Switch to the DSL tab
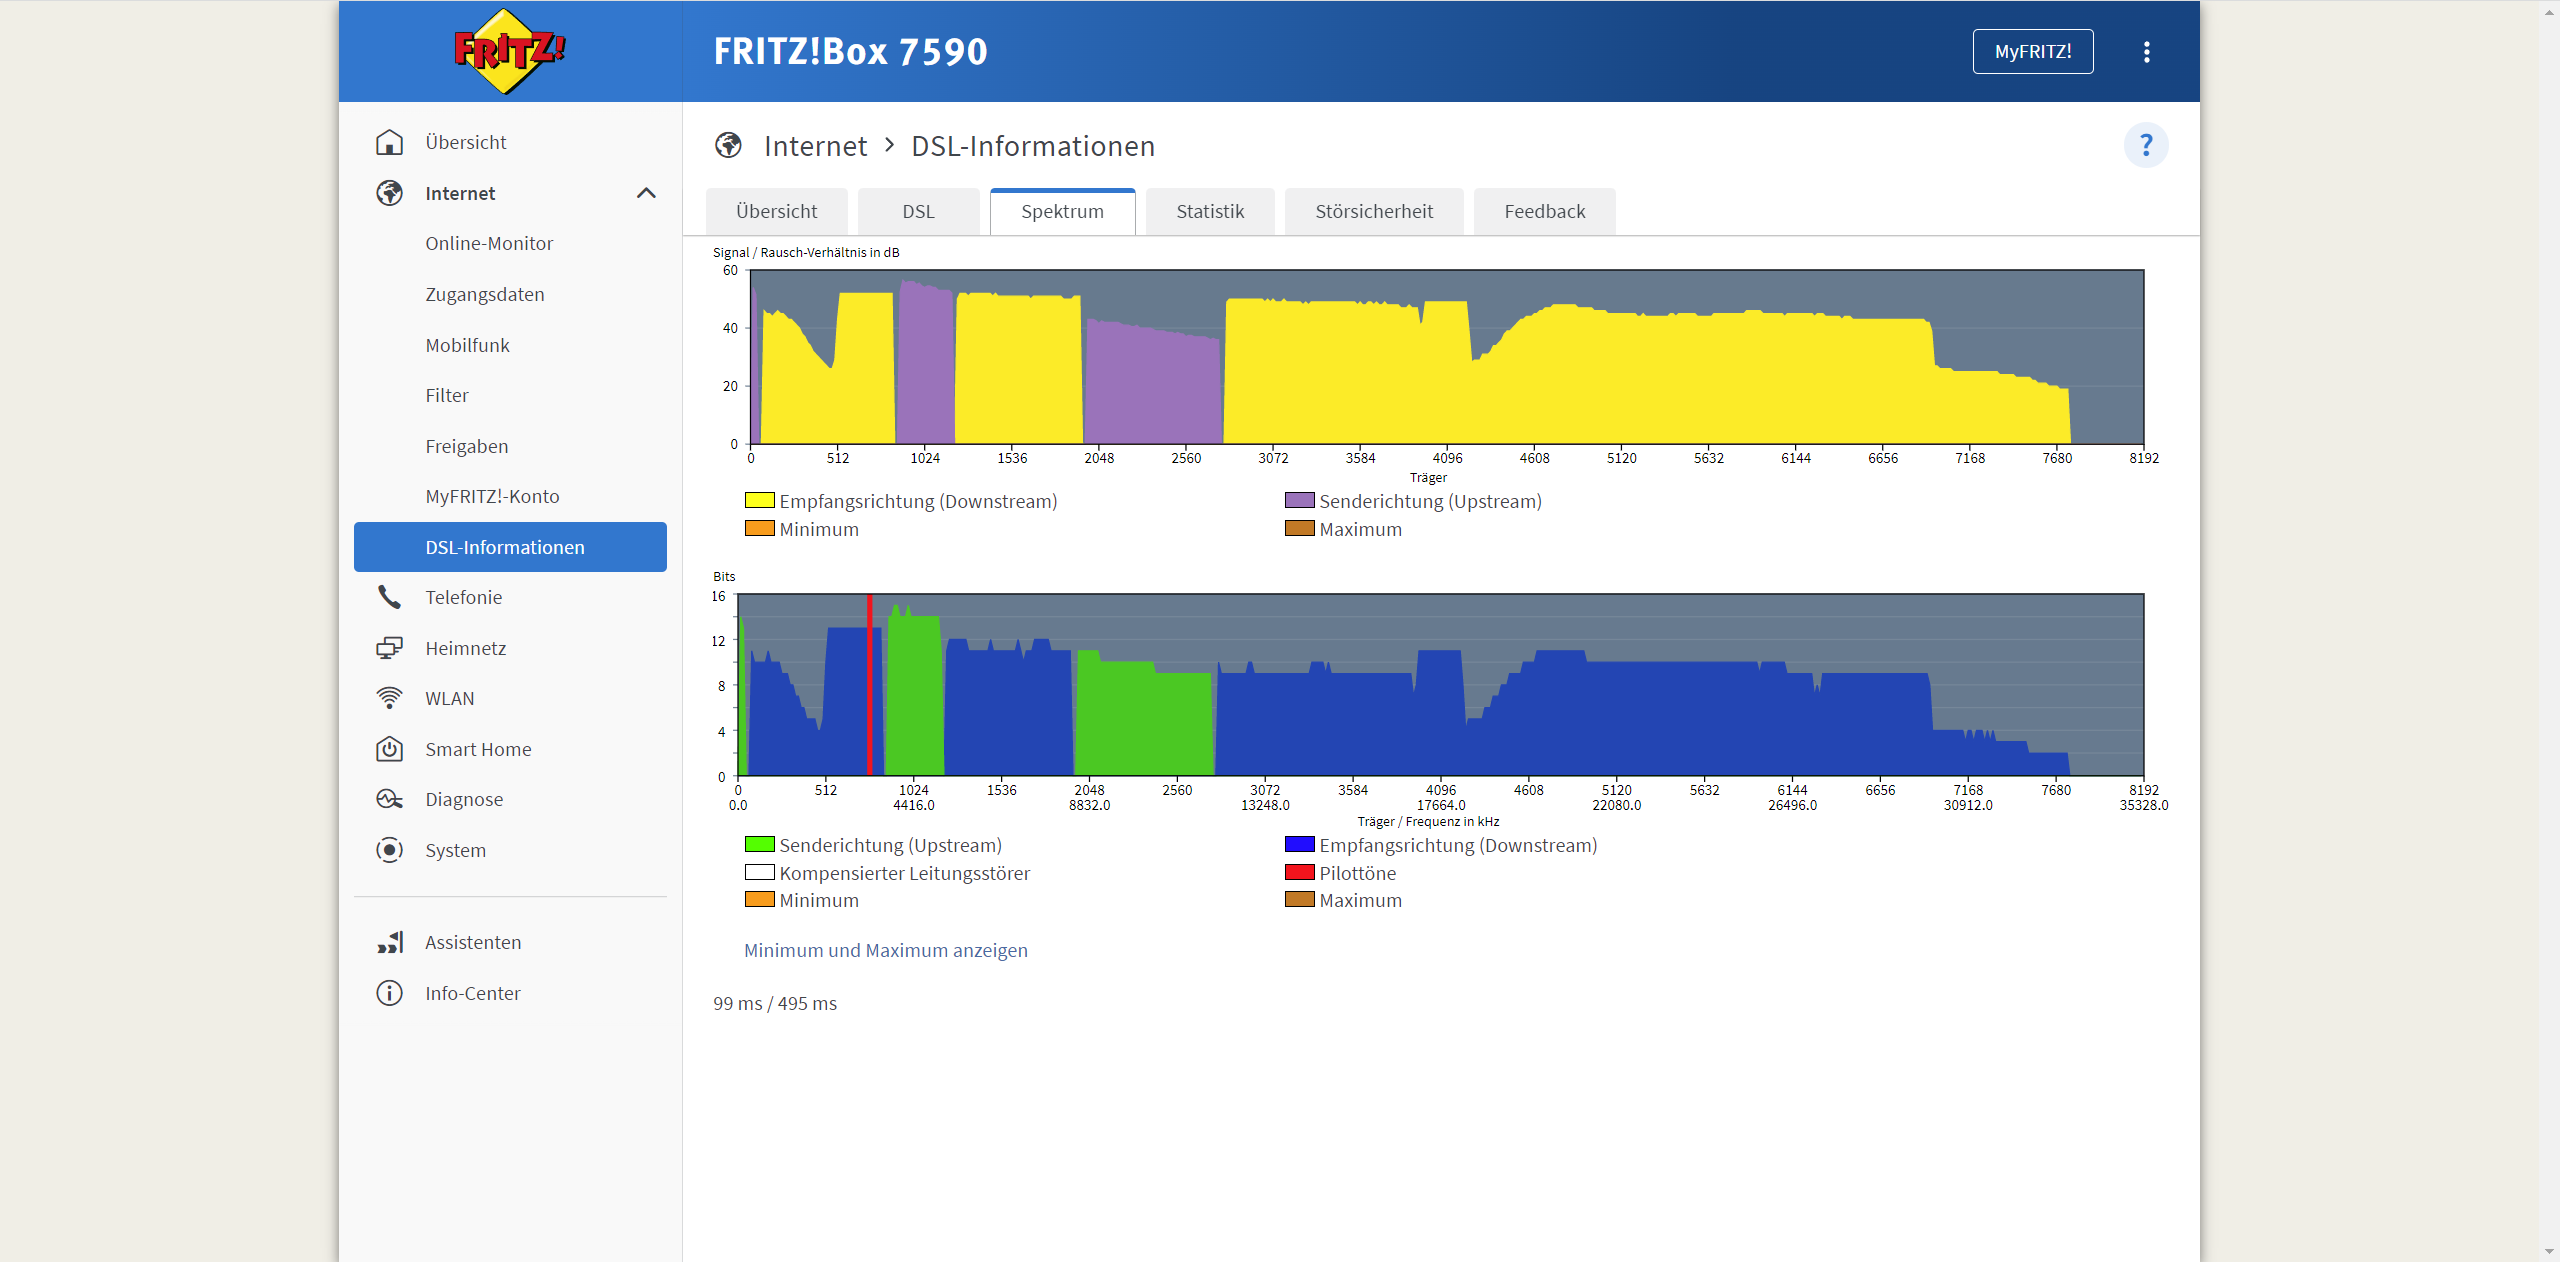The height and width of the screenshot is (1262, 2560). coord(918,211)
